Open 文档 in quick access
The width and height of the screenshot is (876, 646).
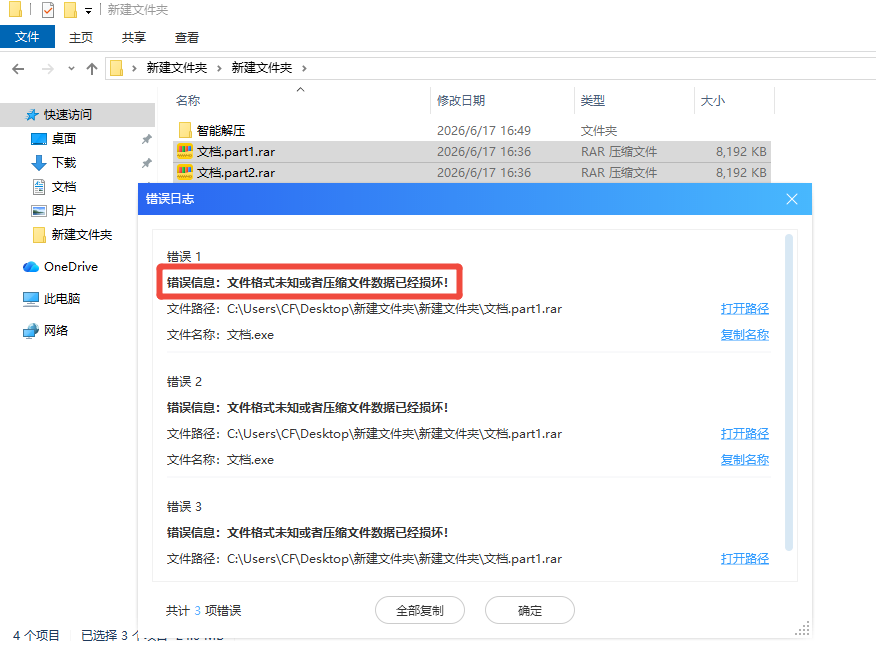click(64, 187)
